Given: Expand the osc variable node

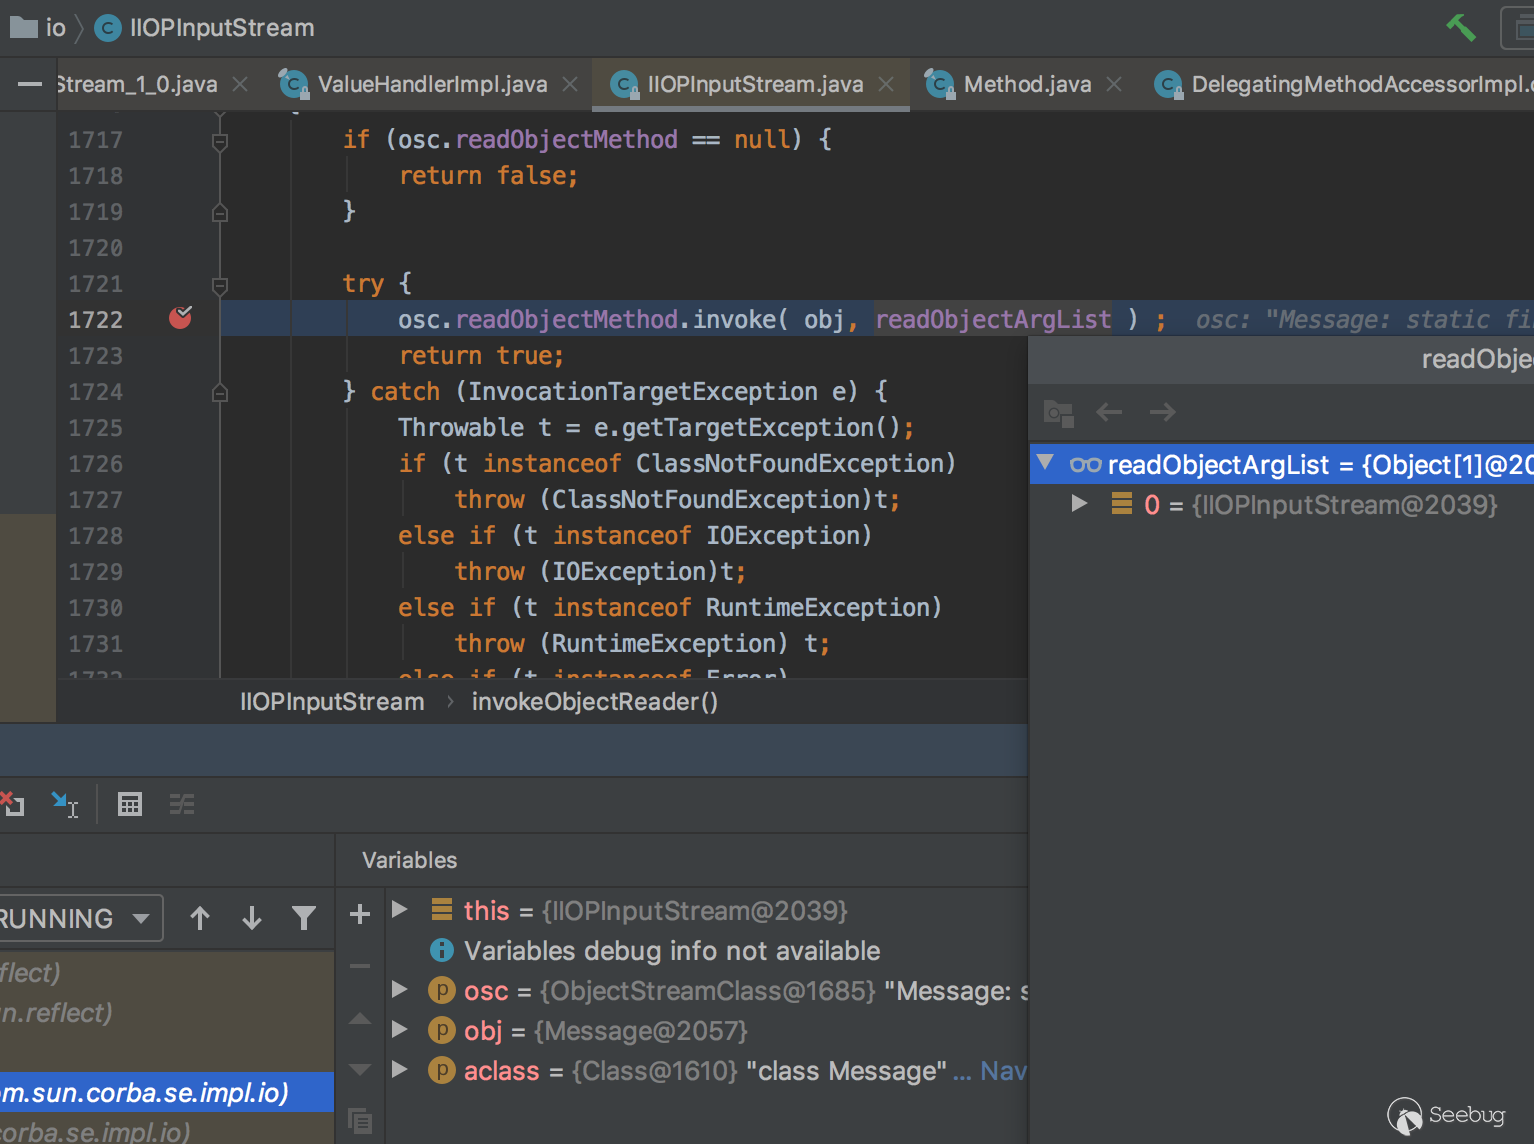Looking at the screenshot, I should [400, 990].
